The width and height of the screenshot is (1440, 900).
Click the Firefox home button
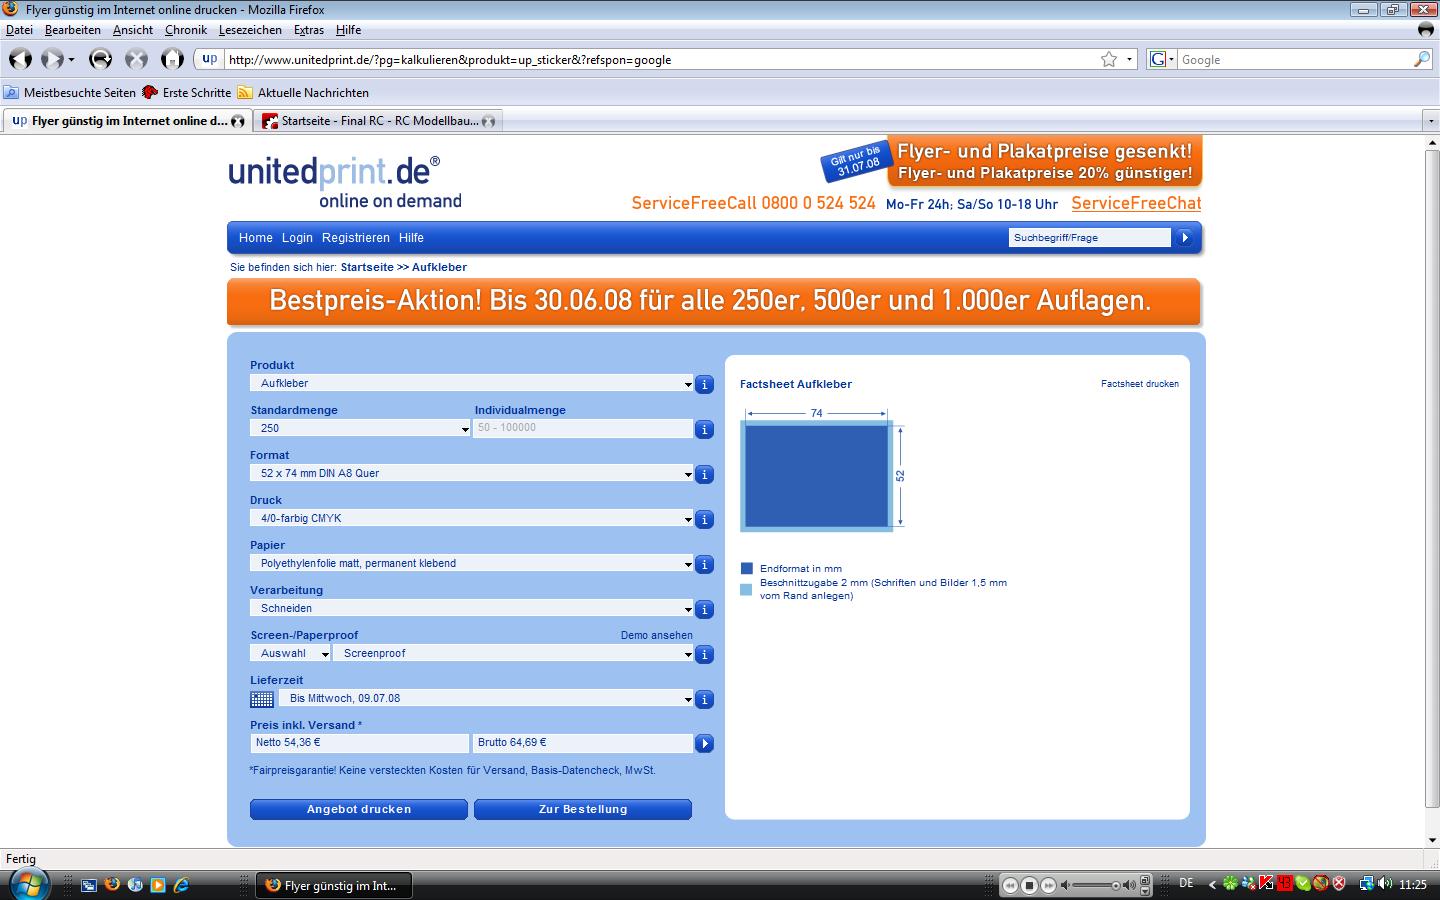172,59
